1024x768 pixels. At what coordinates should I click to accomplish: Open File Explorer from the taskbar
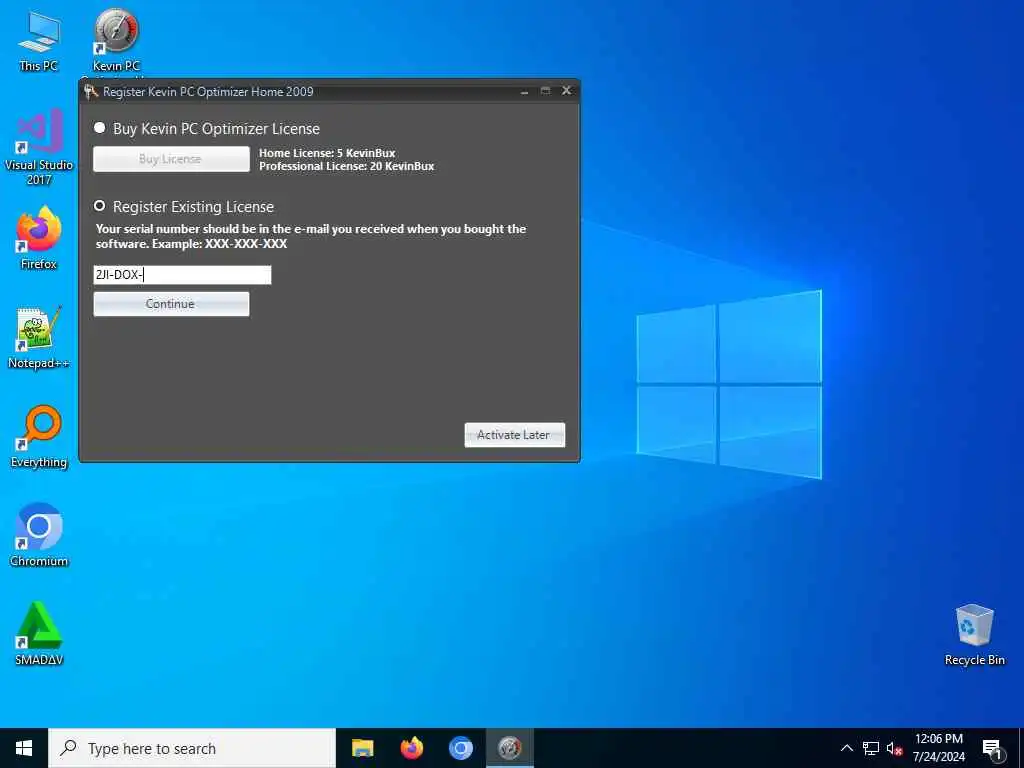pyautogui.click(x=362, y=748)
